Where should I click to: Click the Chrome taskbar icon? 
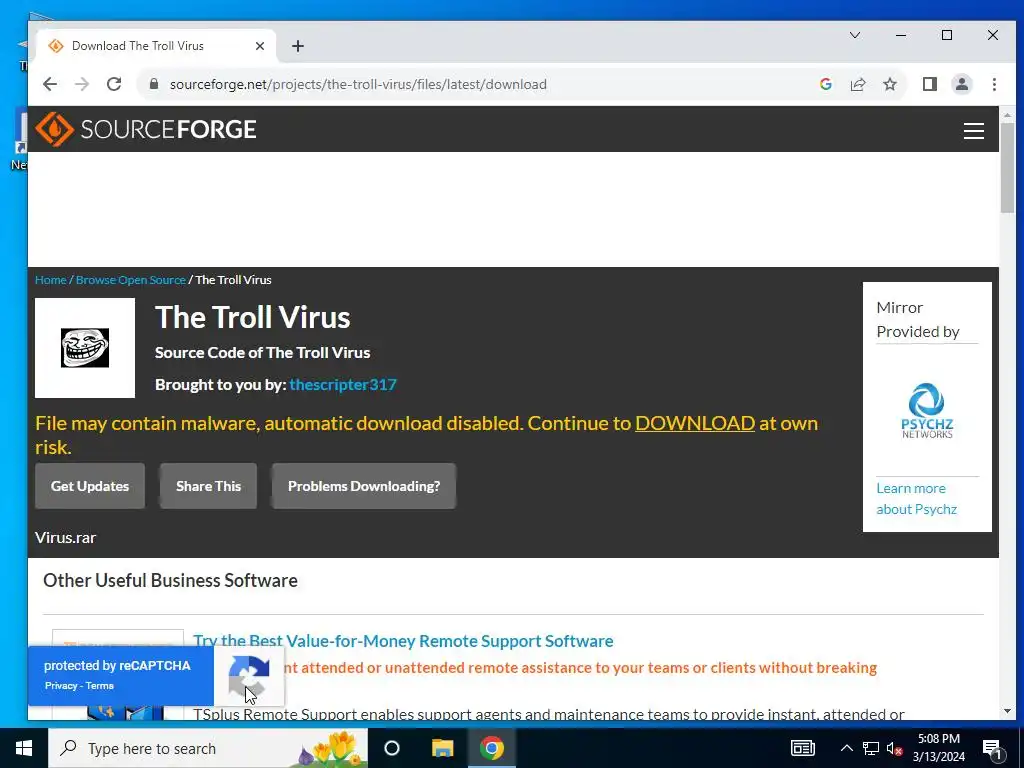coord(492,748)
